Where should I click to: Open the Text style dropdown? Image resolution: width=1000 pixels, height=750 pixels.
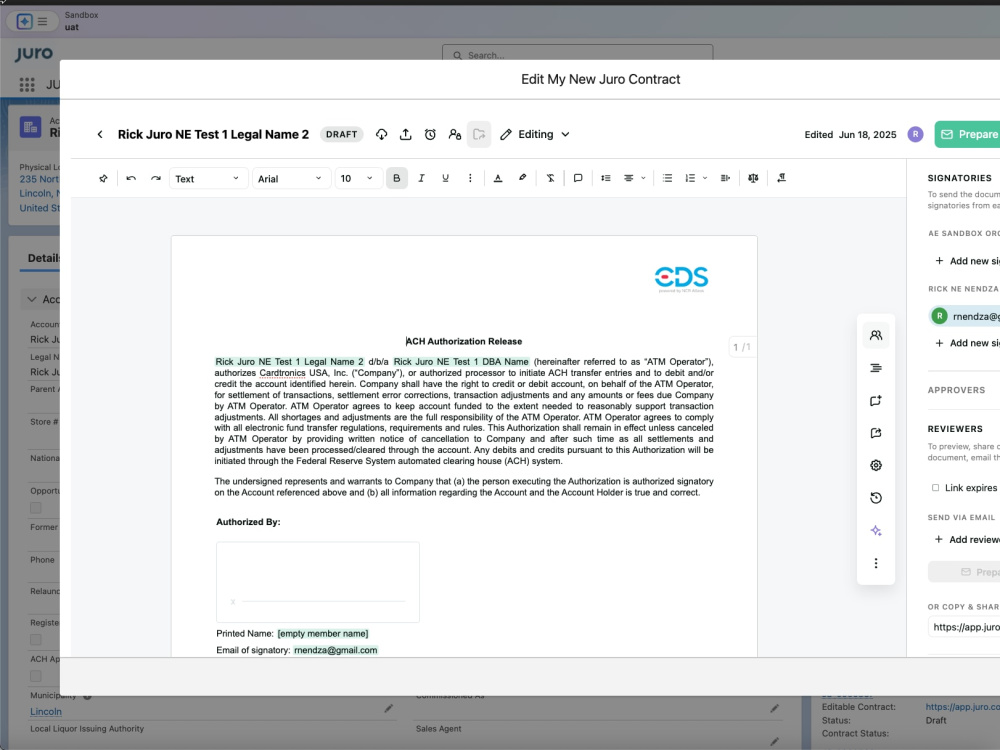pyautogui.click(x=207, y=179)
